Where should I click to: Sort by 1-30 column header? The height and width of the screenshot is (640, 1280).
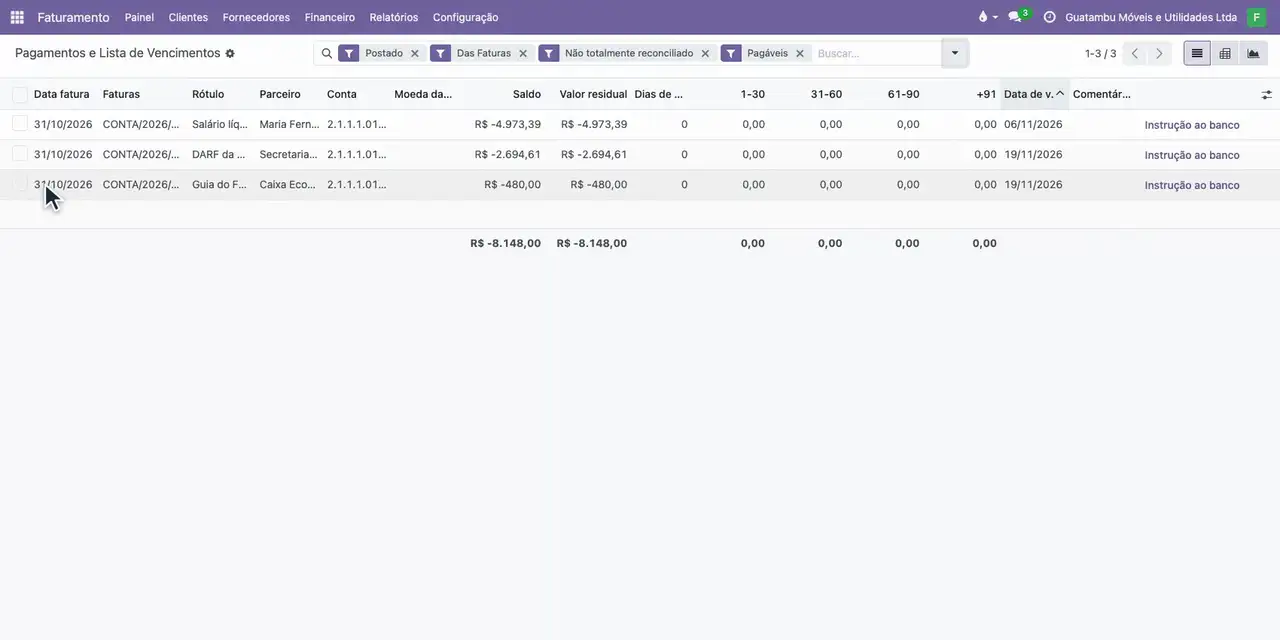(x=753, y=94)
